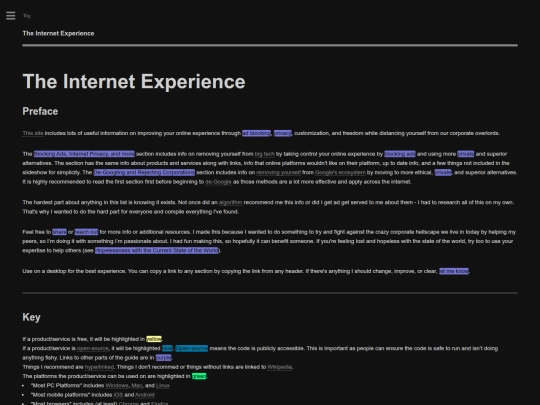
Task: Click the 'Preface' section heading
Action: (x=40, y=111)
